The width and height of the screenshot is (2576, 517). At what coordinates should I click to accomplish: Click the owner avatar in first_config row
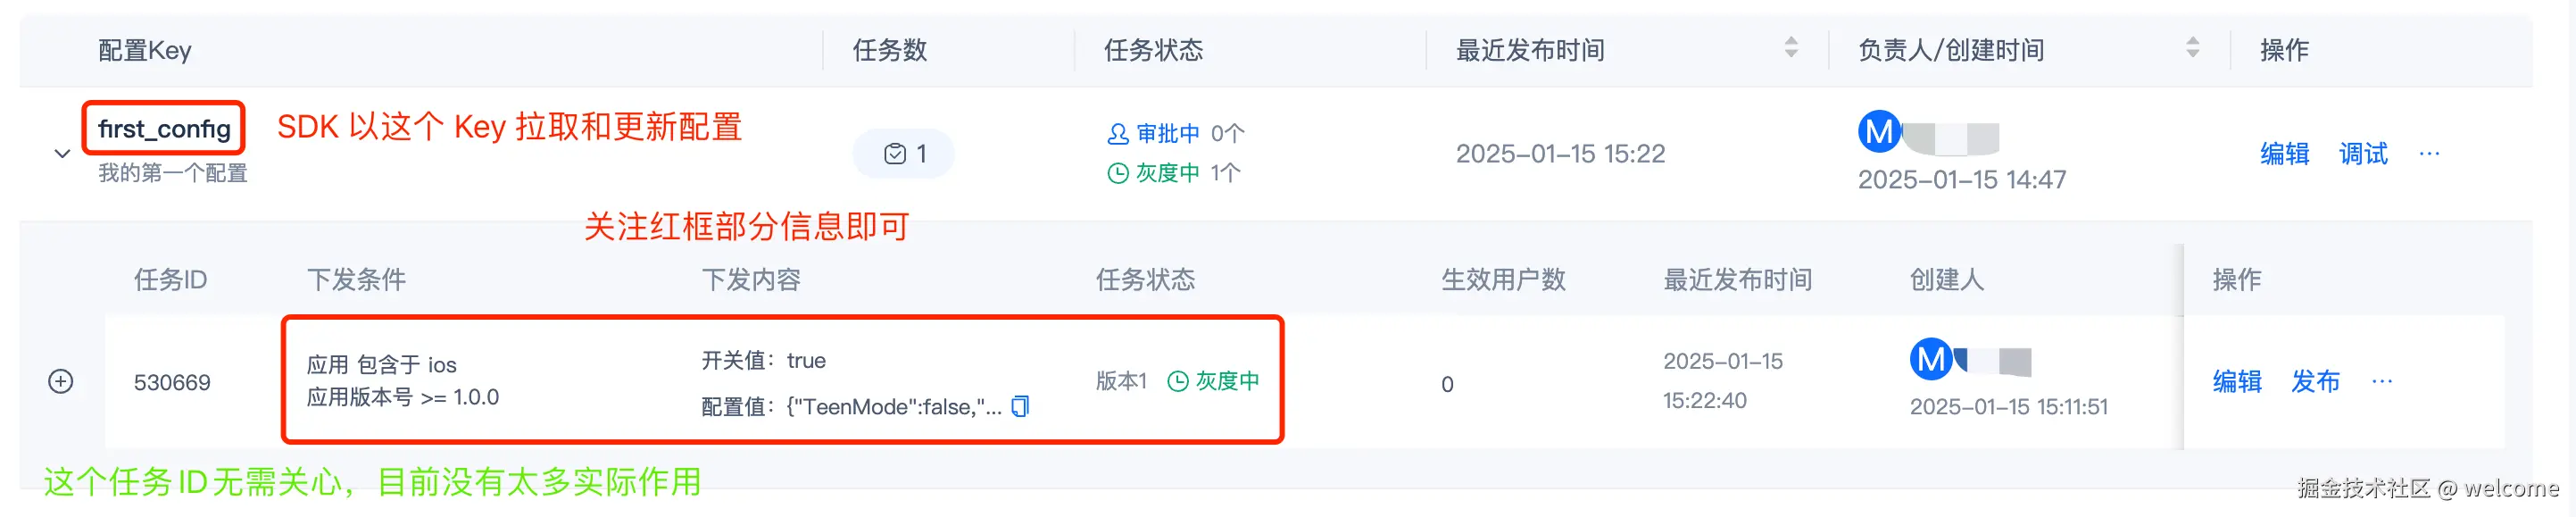click(1878, 132)
